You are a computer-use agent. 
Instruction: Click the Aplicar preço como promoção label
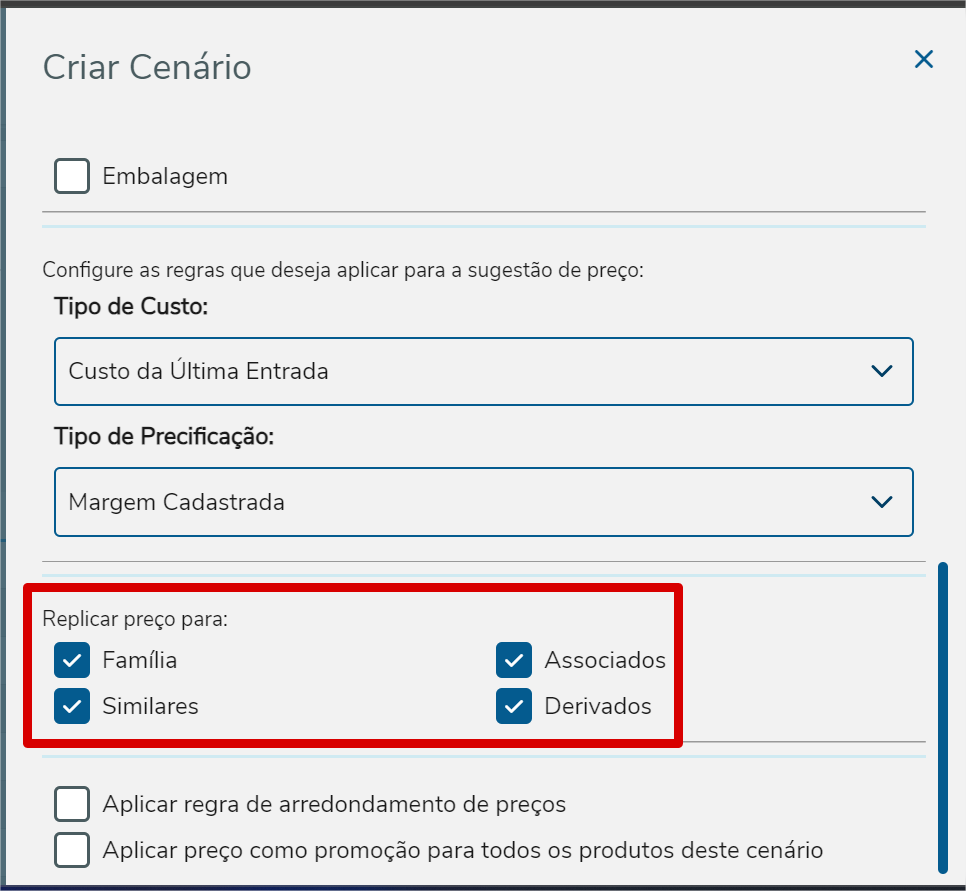click(x=462, y=850)
